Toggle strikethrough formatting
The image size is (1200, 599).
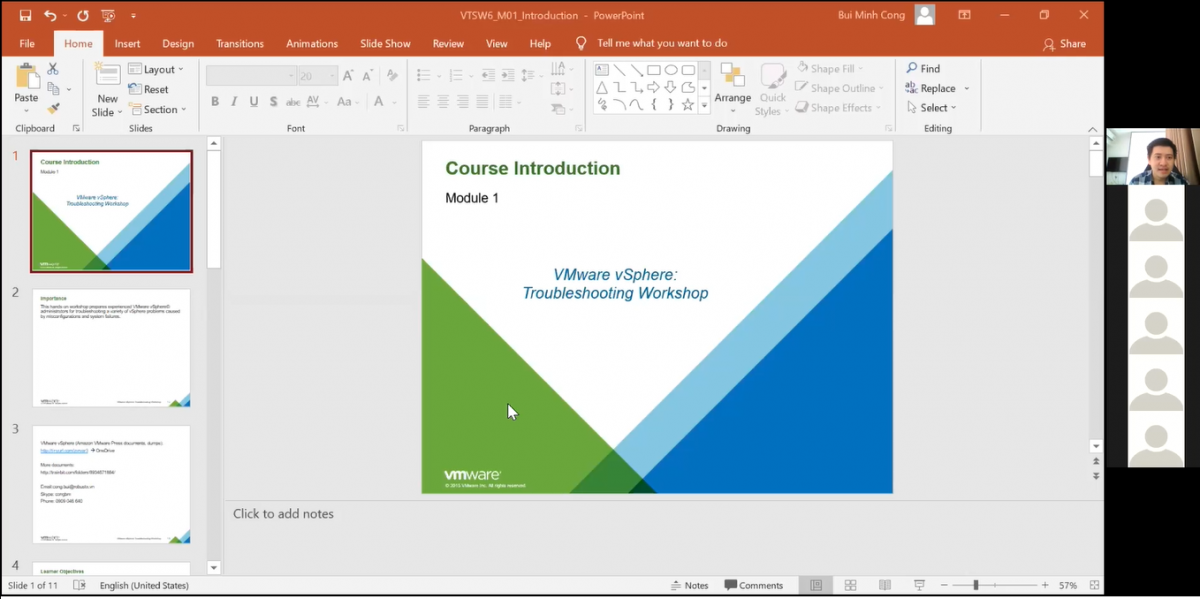click(293, 102)
